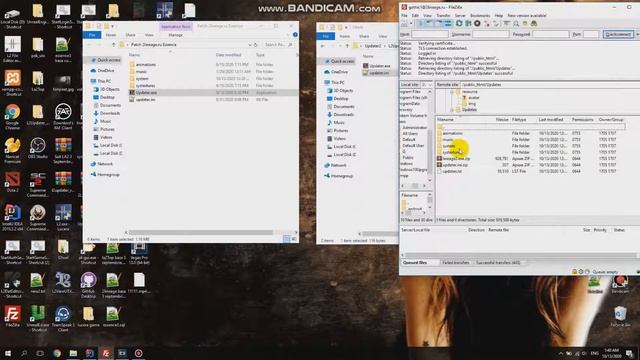The image size is (640, 360).
Task: Switch Patch window to details view
Action: point(287,239)
